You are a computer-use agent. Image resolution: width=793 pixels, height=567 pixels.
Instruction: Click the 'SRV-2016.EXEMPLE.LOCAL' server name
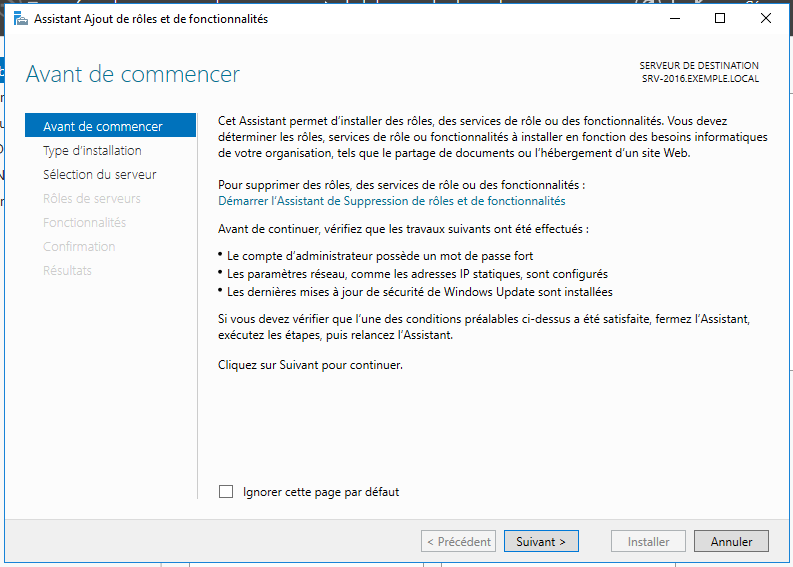coord(700,79)
